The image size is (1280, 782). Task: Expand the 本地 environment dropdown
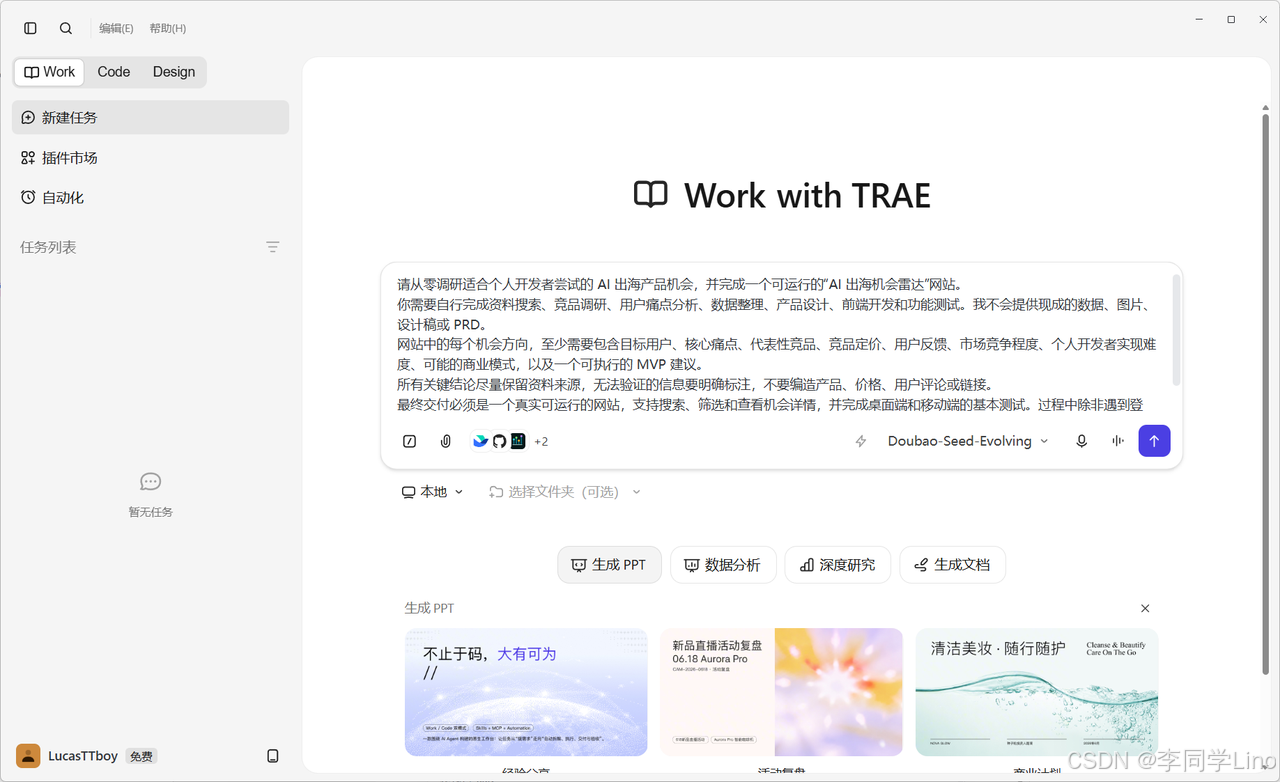[x=433, y=492]
